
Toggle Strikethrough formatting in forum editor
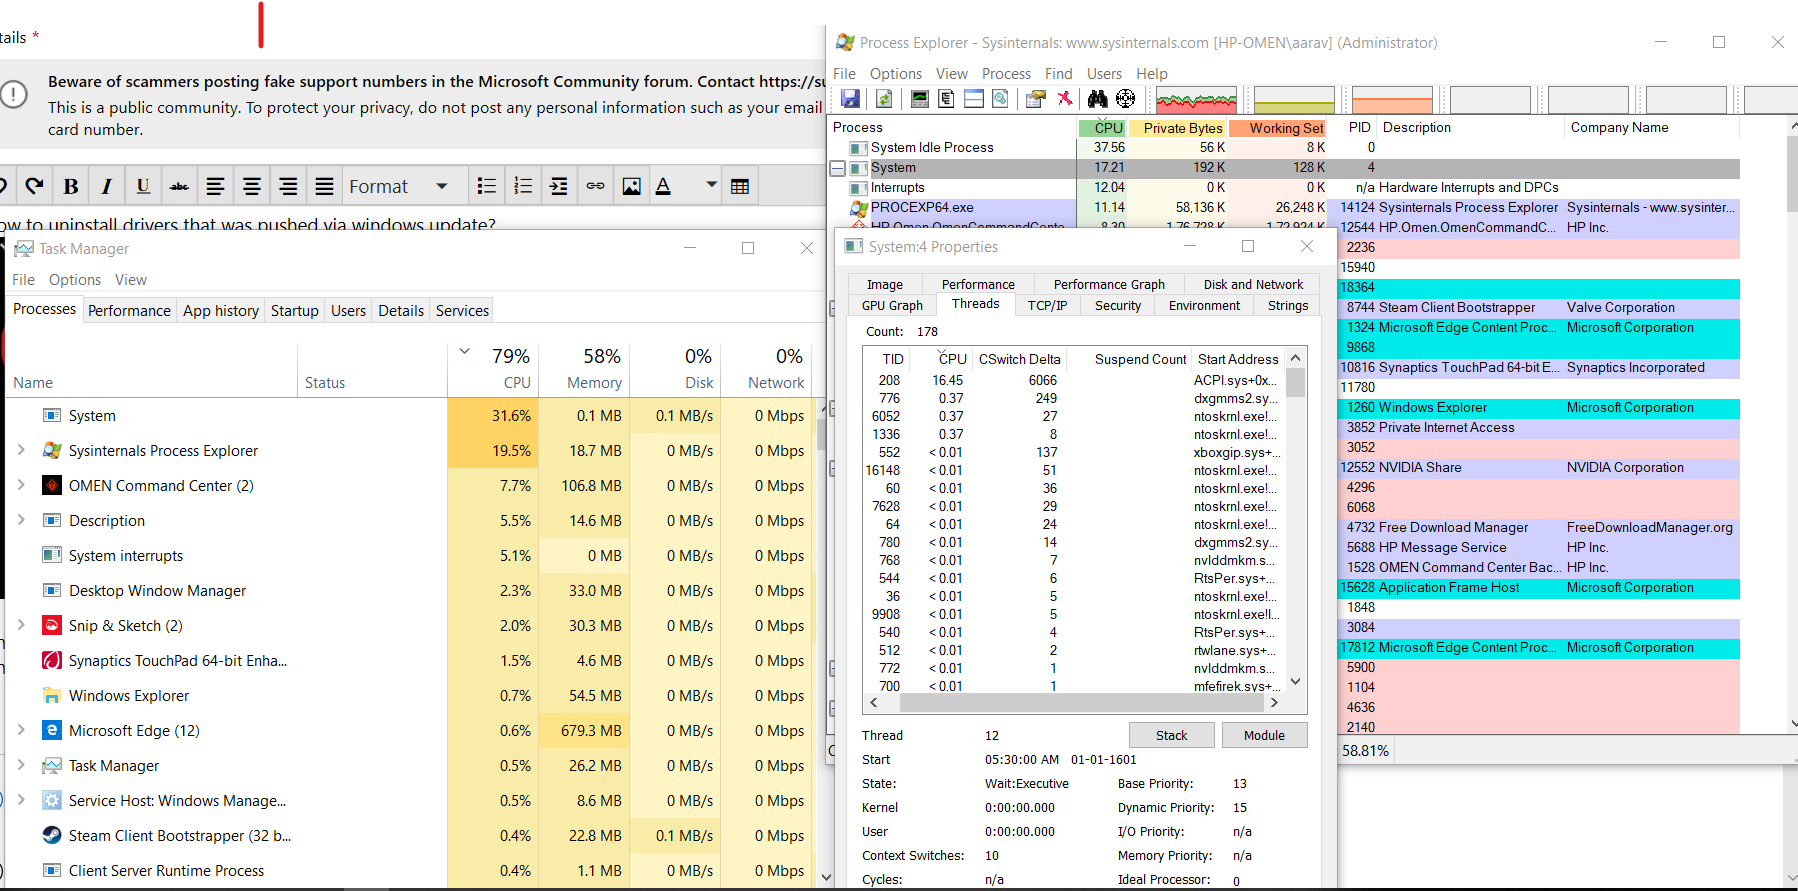tap(179, 186)
